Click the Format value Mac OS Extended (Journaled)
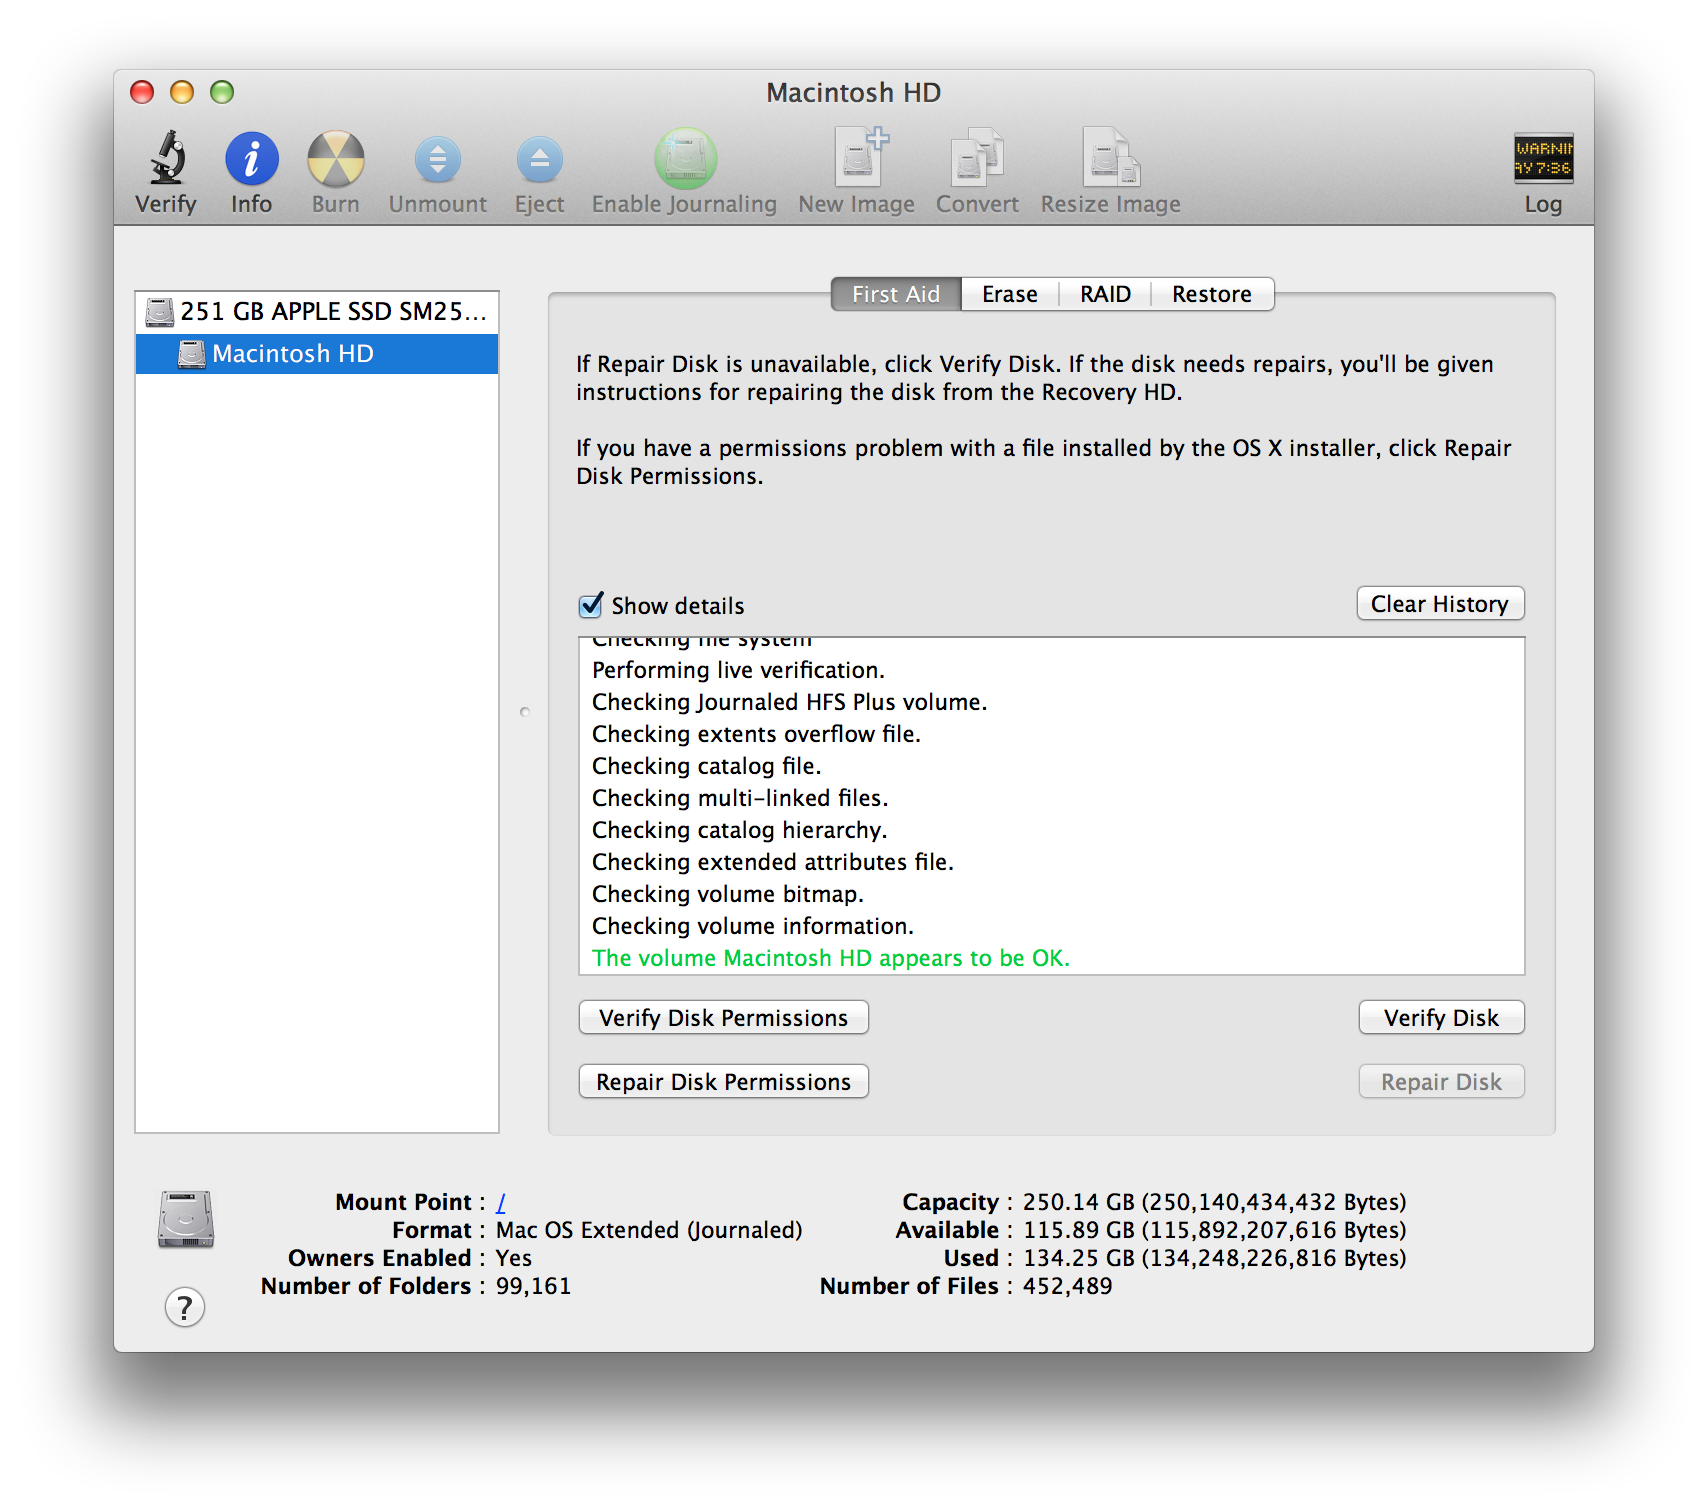The height and width of the screenshot is (1510, 1708). click(649, 1230)
